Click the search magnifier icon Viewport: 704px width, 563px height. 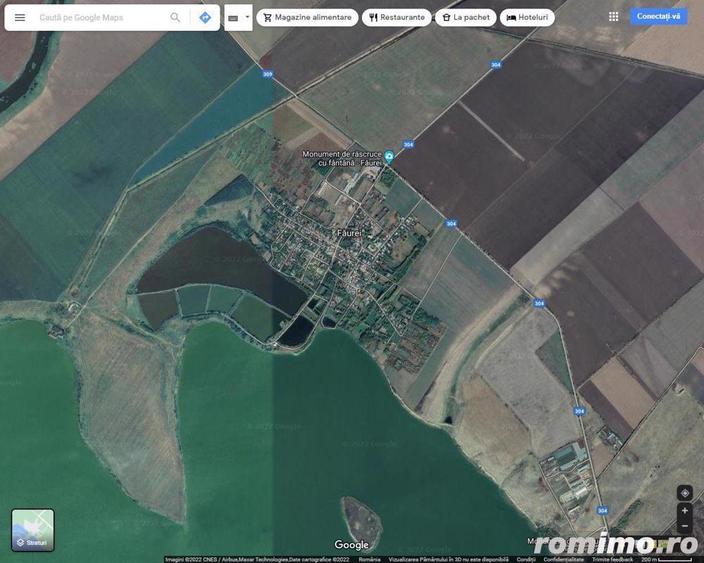click(175, 18)
